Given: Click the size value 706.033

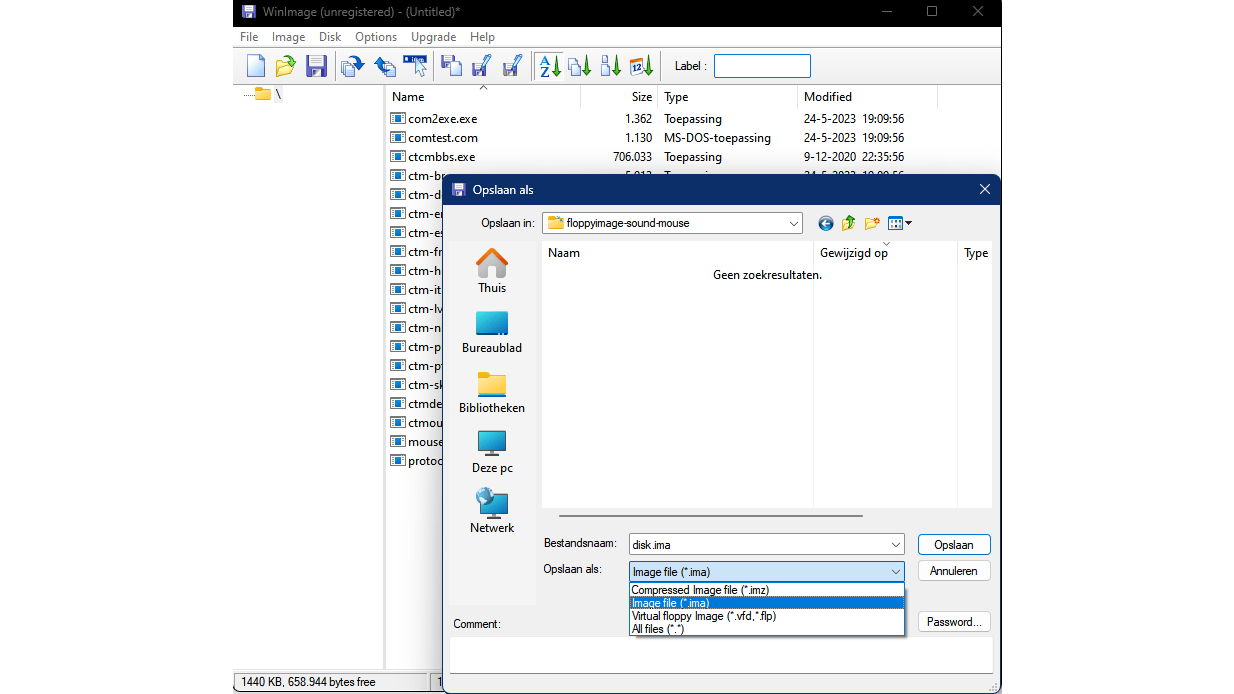Looking at the screenshot, I should pos(632,157).
